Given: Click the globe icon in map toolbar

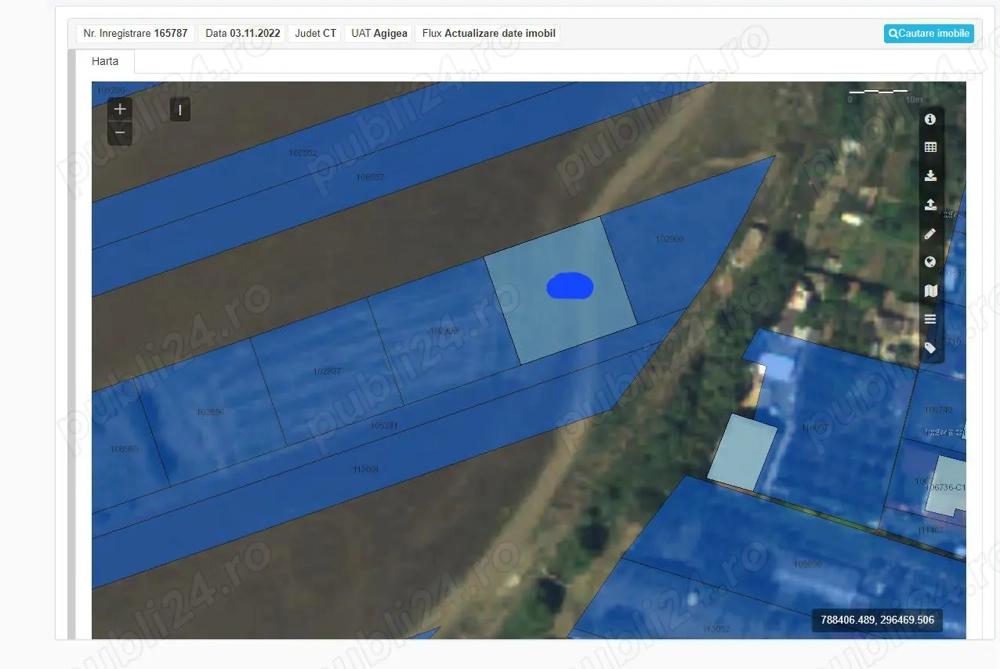Looking at the screenshot, I should [930, 262].
